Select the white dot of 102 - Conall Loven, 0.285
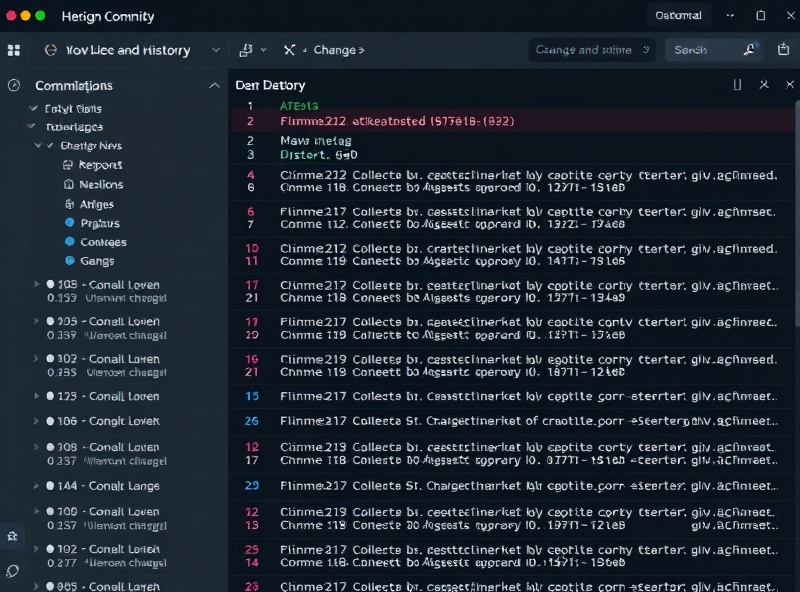The height and width of the screenshot is (592, 800). [50, 358]
